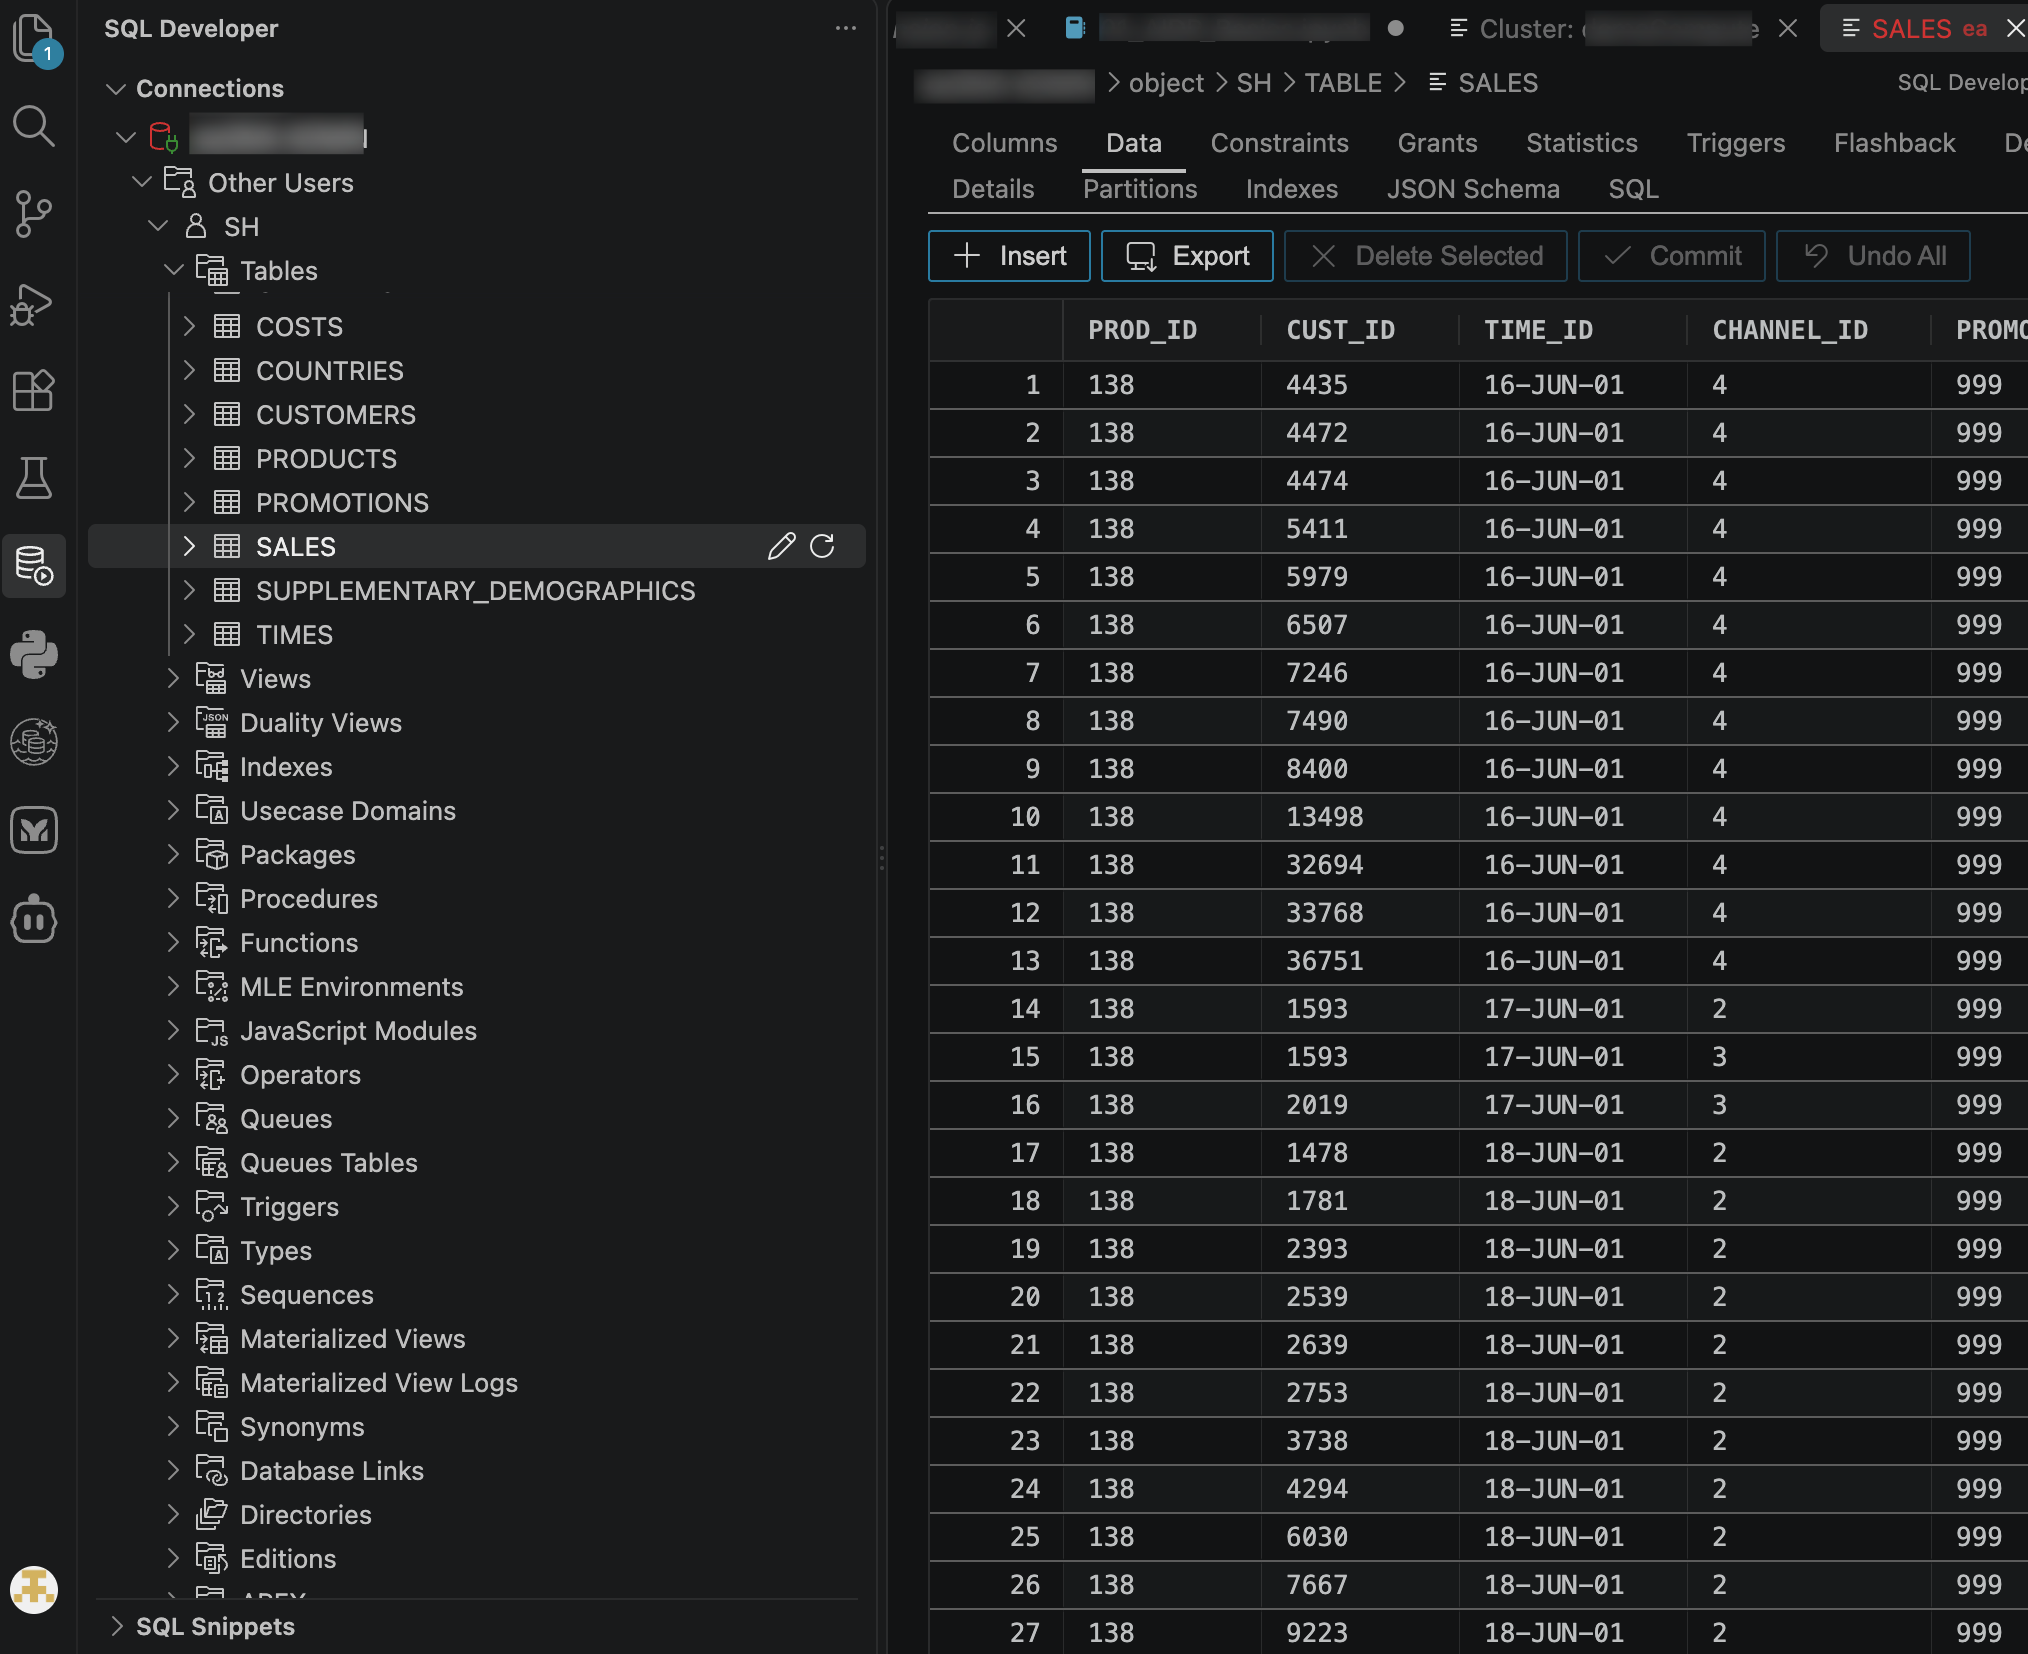
Task: Expand the Procedures folder
Action: point(174,898)
